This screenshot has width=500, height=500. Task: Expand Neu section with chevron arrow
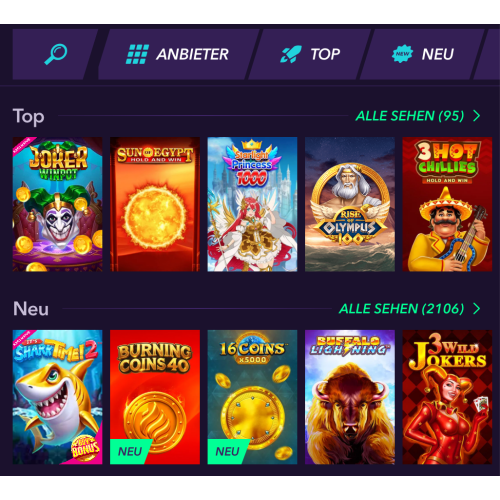click(477, 309)
